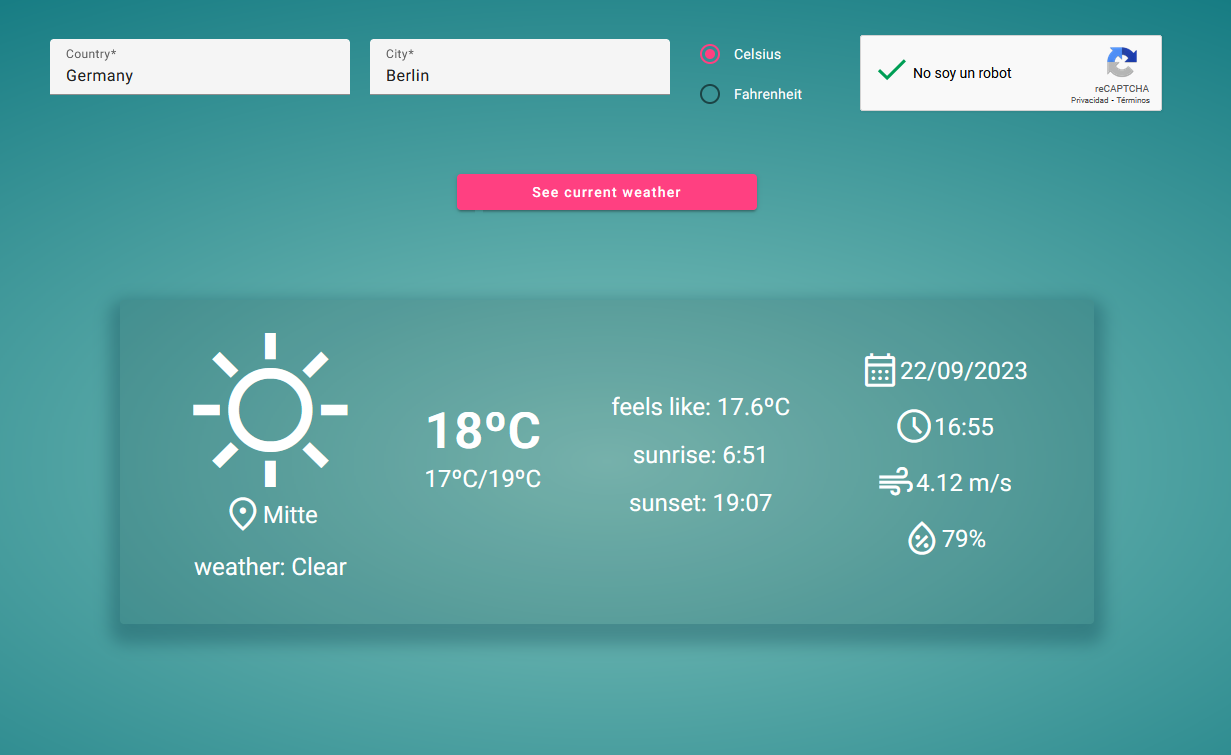Screen dimensions: 1231x755
Task: Select the Fahrenheit radio button
Action: click(710, 94)
